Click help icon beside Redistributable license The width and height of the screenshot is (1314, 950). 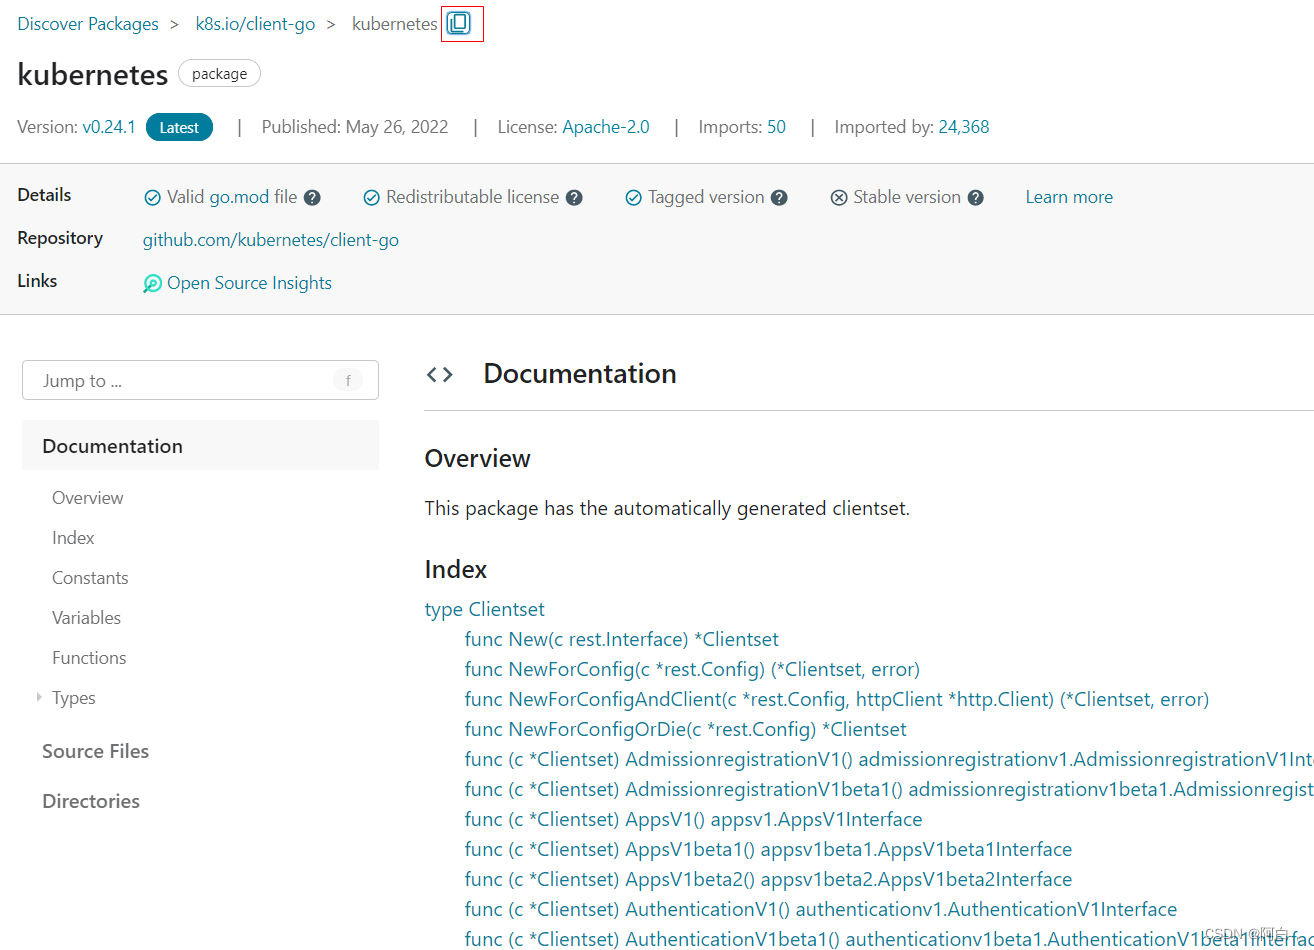pos(574,198)
